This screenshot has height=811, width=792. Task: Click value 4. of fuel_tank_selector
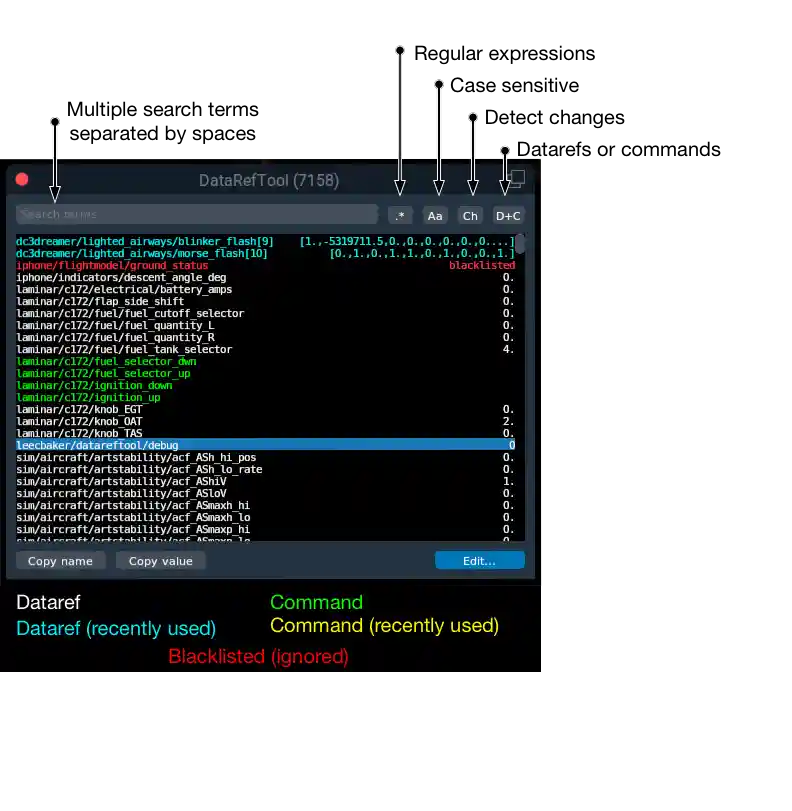coord(509,349)
